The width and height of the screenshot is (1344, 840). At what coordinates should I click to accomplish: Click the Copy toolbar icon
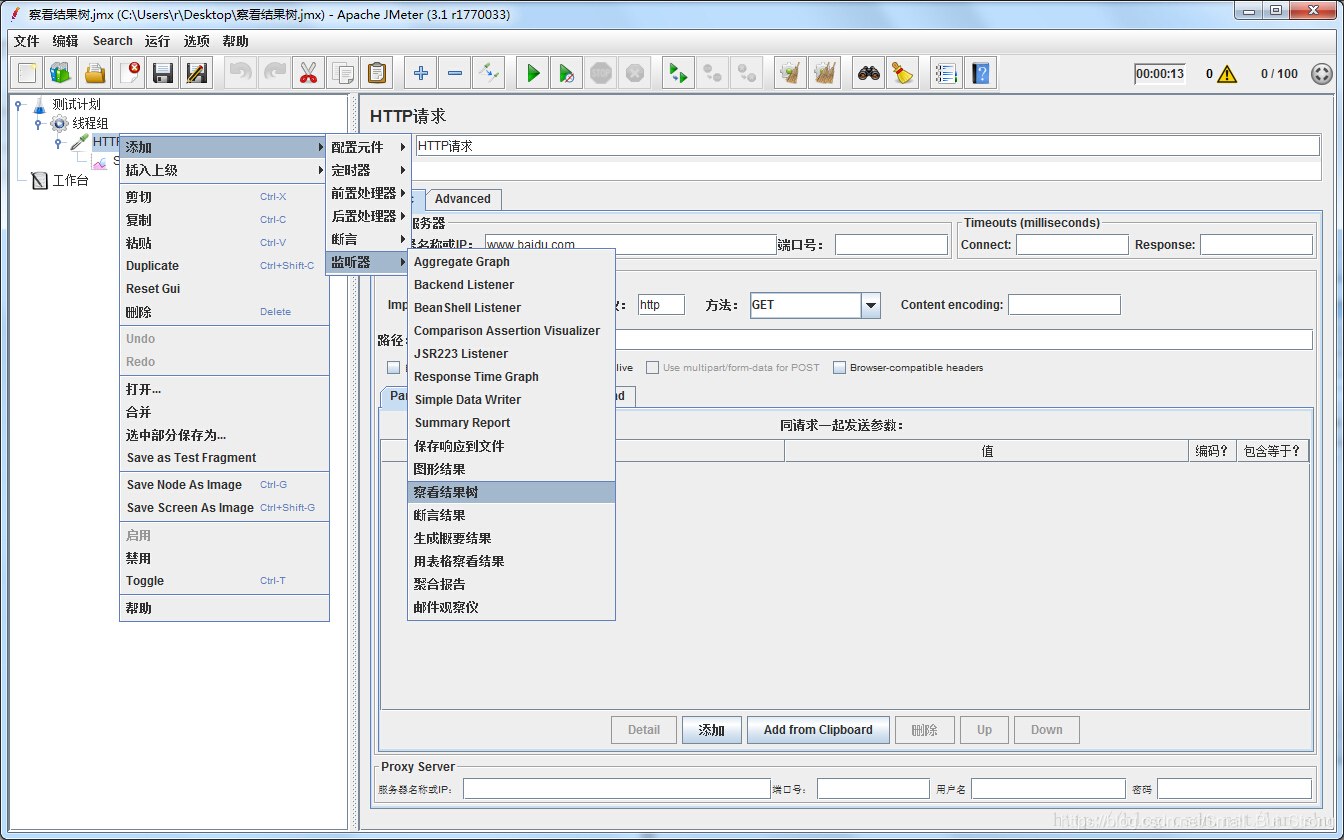342,73
